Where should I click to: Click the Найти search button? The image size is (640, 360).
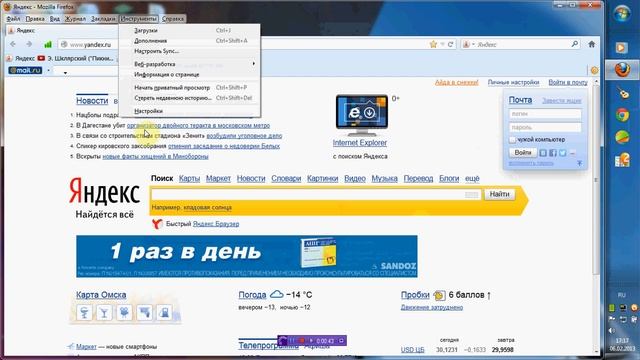coord(499,194)
